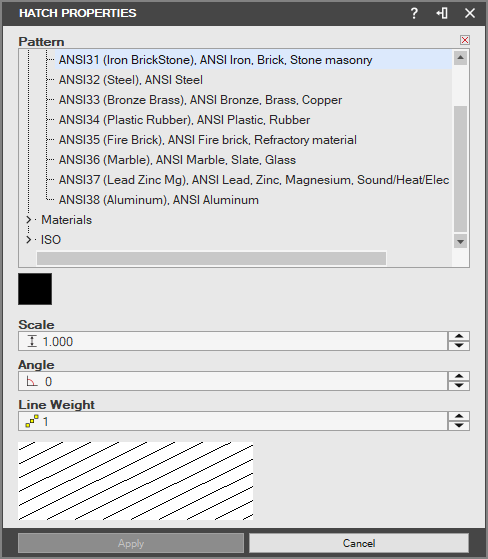Increase Line Weight with up arrow
Screen dimensions: 488x559
point(459,416)
